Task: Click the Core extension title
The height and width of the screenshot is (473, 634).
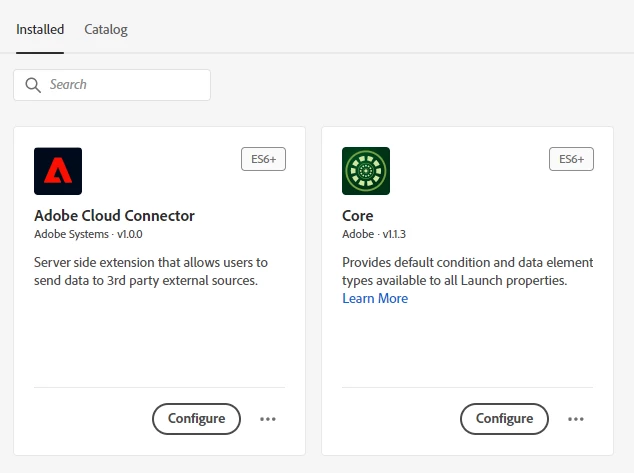Action: (x=358, y=215)
